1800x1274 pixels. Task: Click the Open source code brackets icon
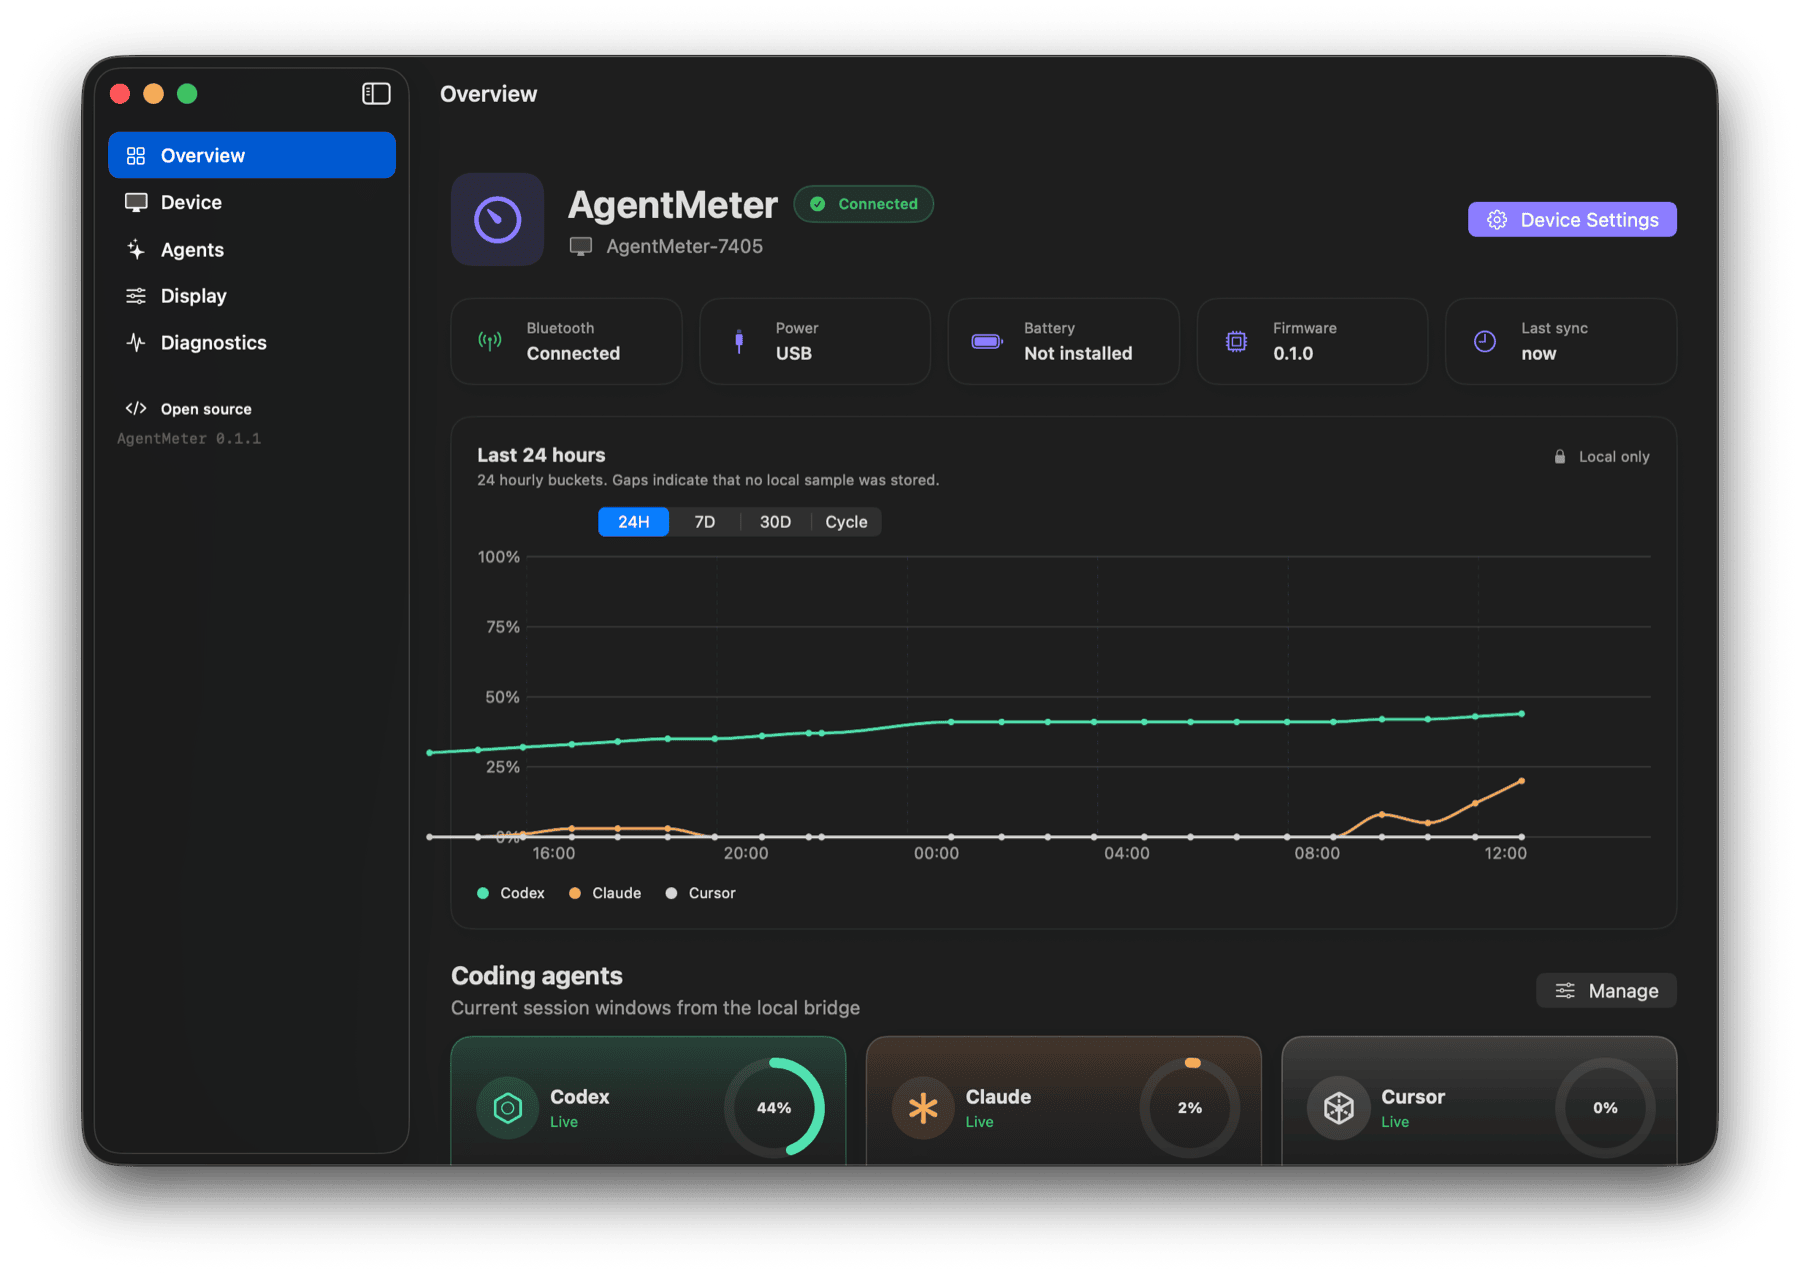[136, 409]
